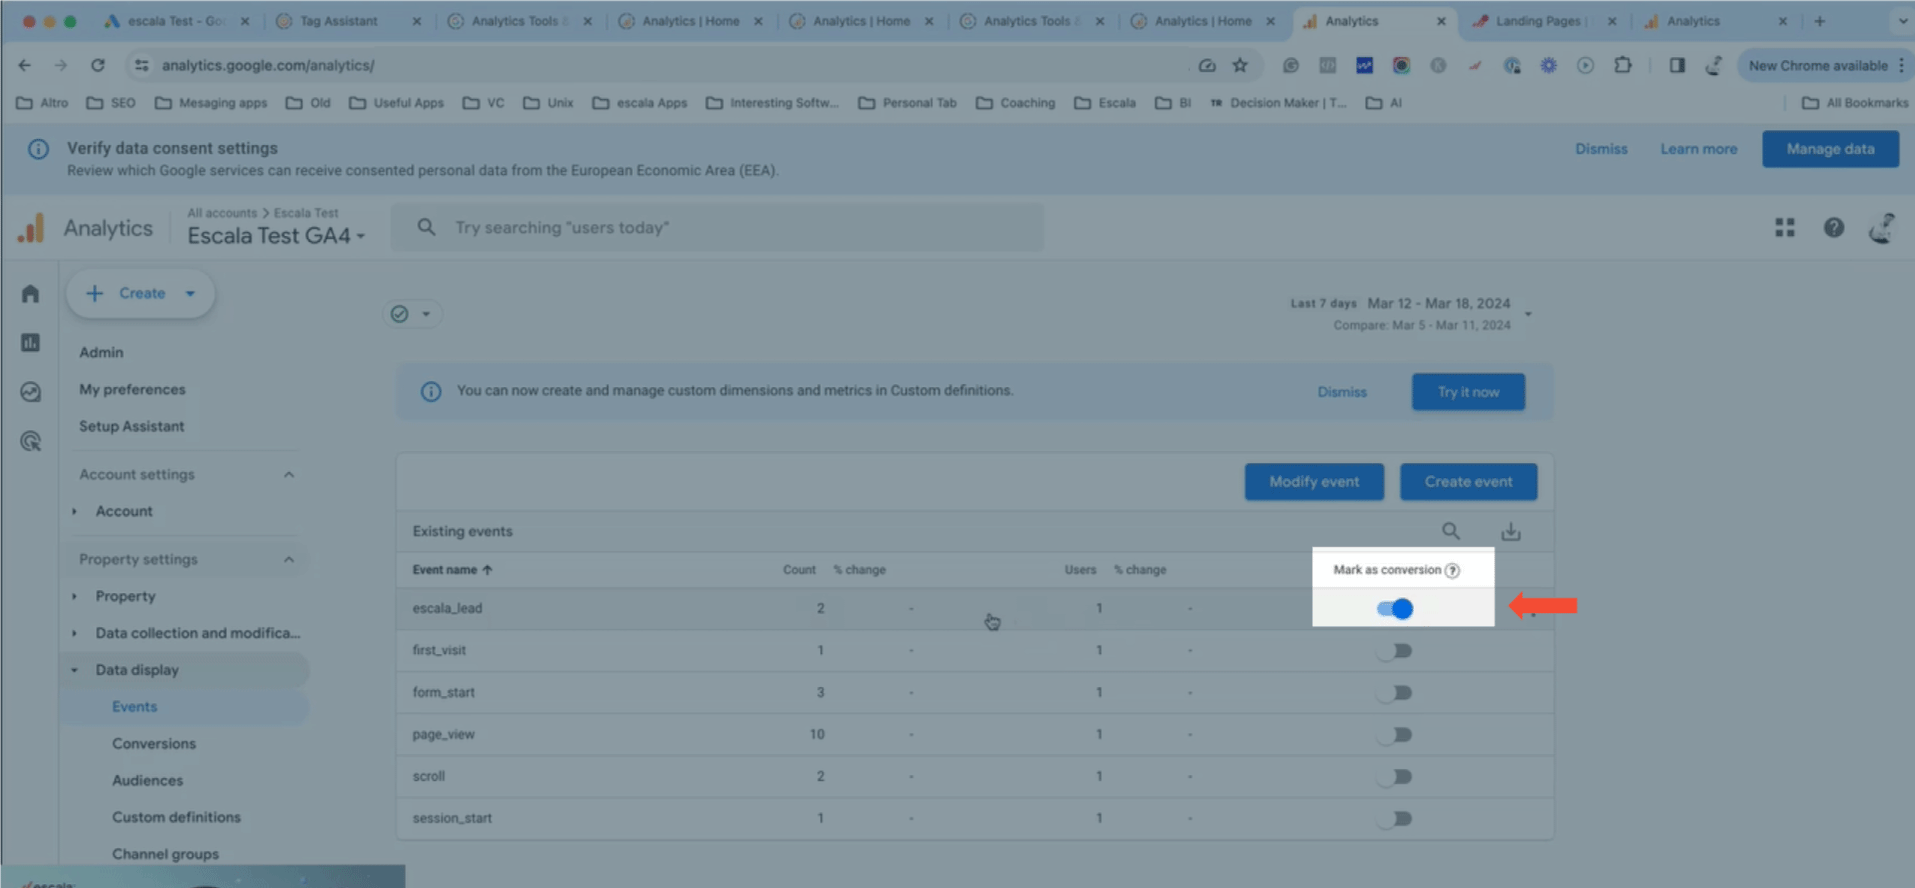Screen dimensions: 1915x888
Task: Switch to the Tag Assistant browser tab
Action: pyautogui.click(x=350, y=21)
